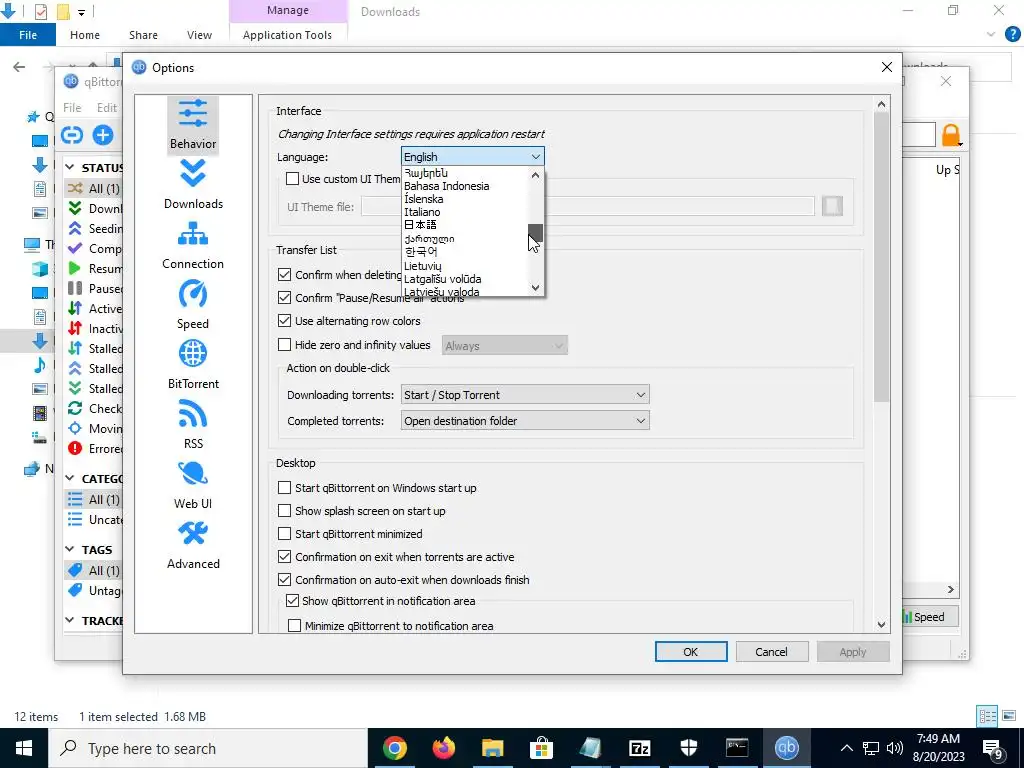Open the Downloading torrents action dropdown
Viewport: 1024px width, 768px height.
point(524,395)
